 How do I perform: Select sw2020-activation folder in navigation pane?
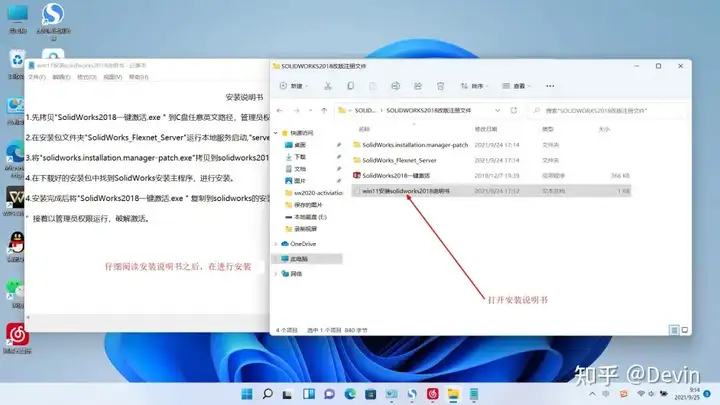313,193
